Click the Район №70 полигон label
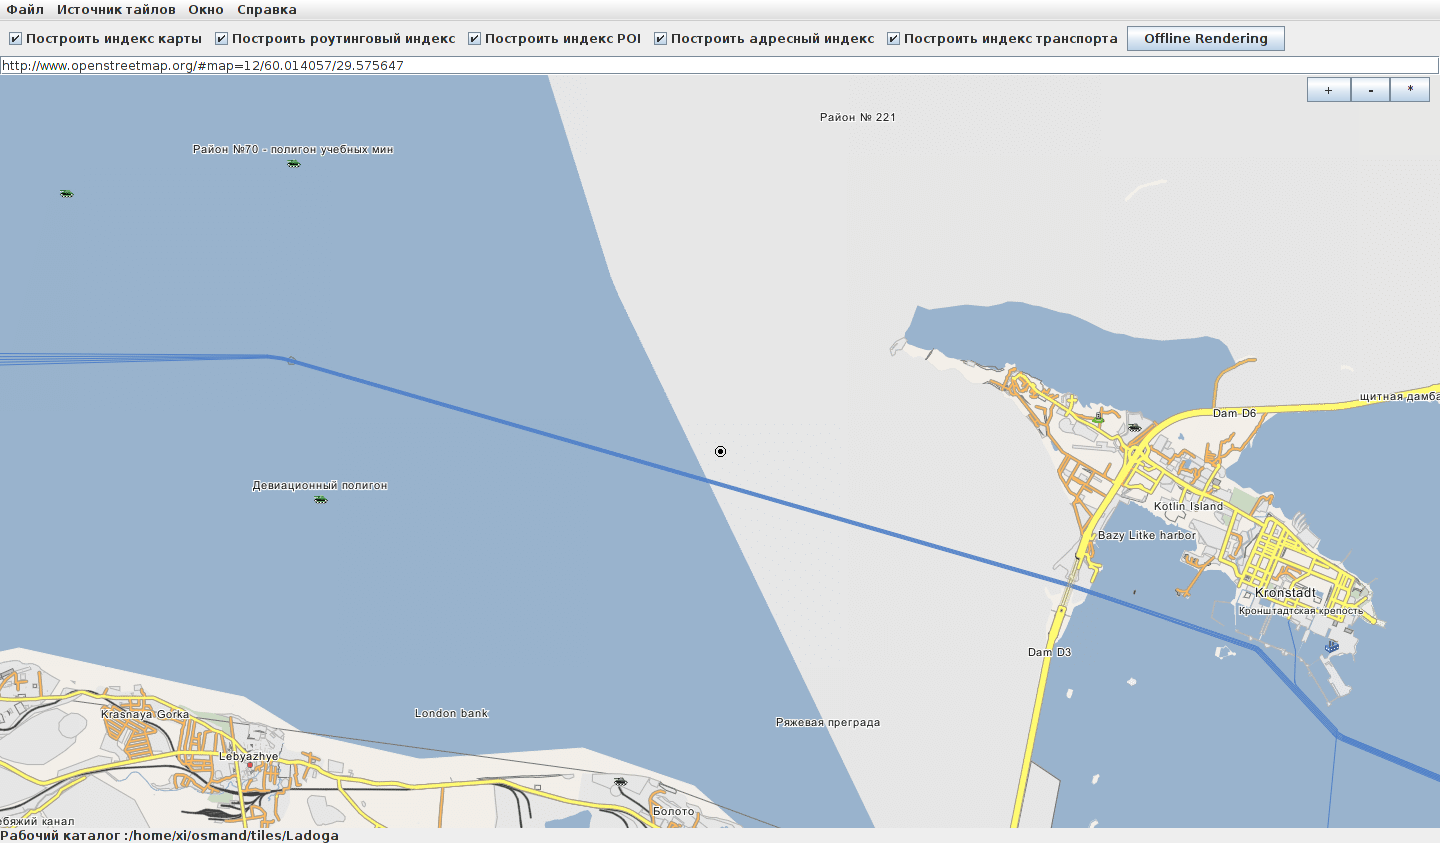This screenshot has height=843, width=1440. coord(293,149)
